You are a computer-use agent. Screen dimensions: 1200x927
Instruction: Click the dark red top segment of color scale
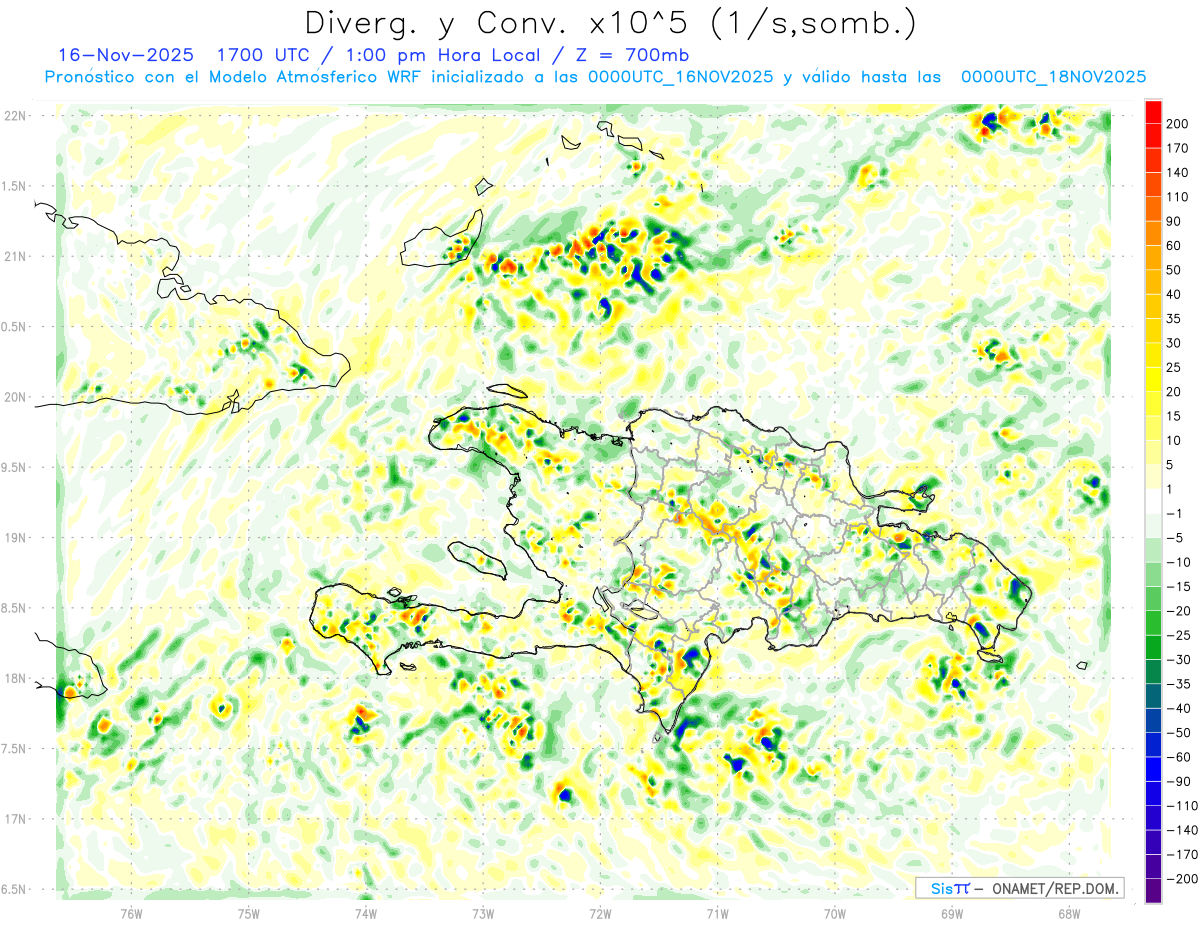[1153, 112]
